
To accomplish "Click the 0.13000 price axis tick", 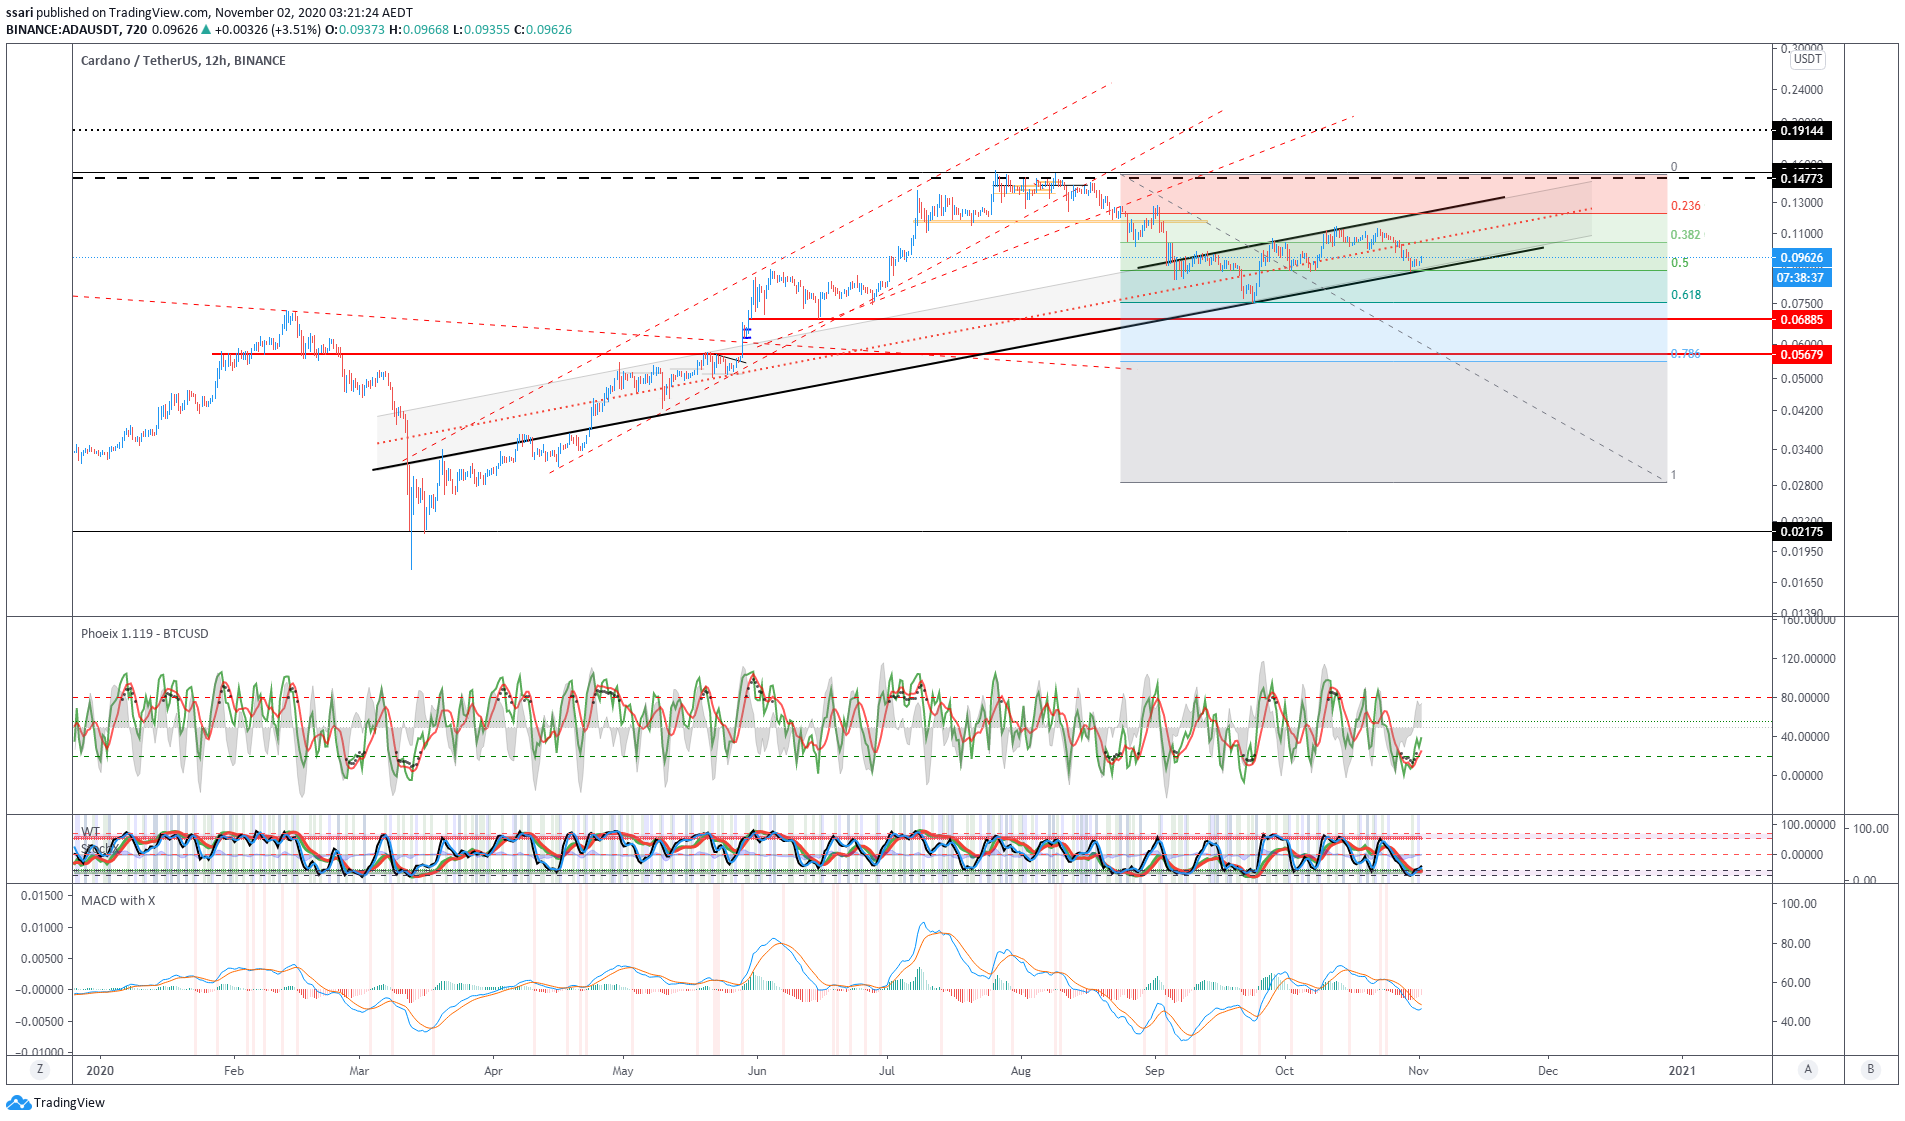I will [x=1802, y=203].
